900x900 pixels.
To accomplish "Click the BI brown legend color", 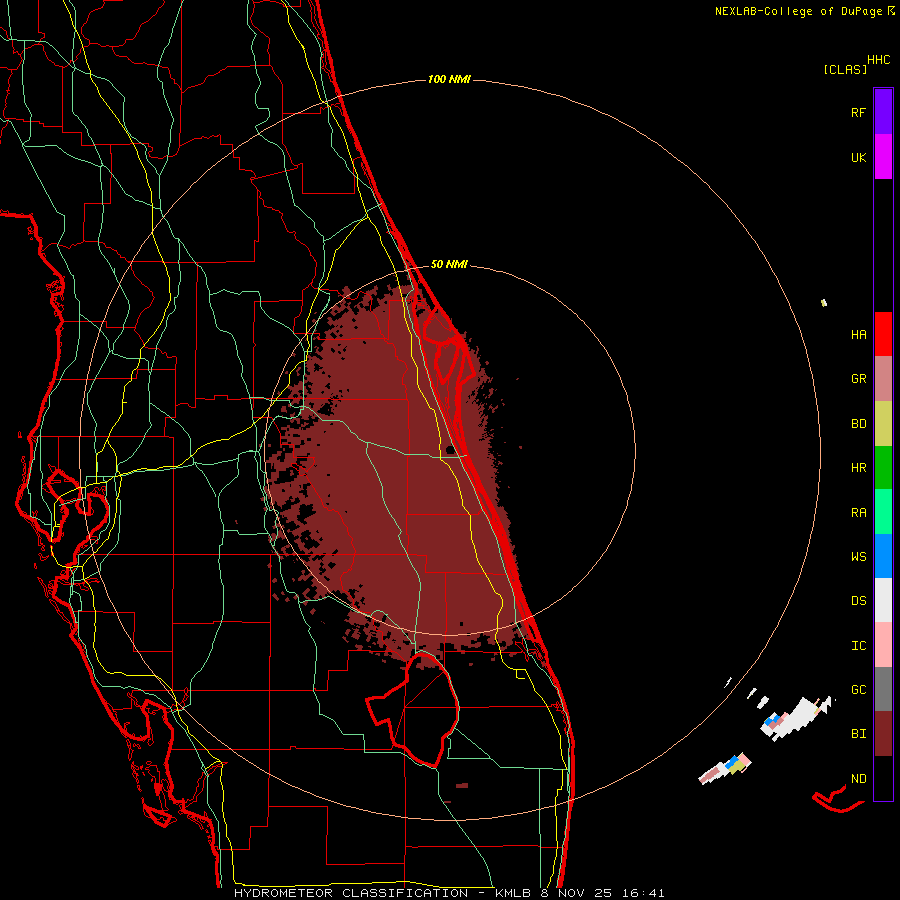I will [x=883, y=734].
